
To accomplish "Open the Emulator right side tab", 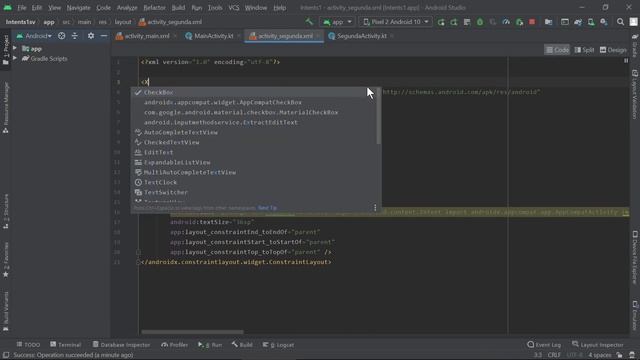I will [x=635, y=316].
